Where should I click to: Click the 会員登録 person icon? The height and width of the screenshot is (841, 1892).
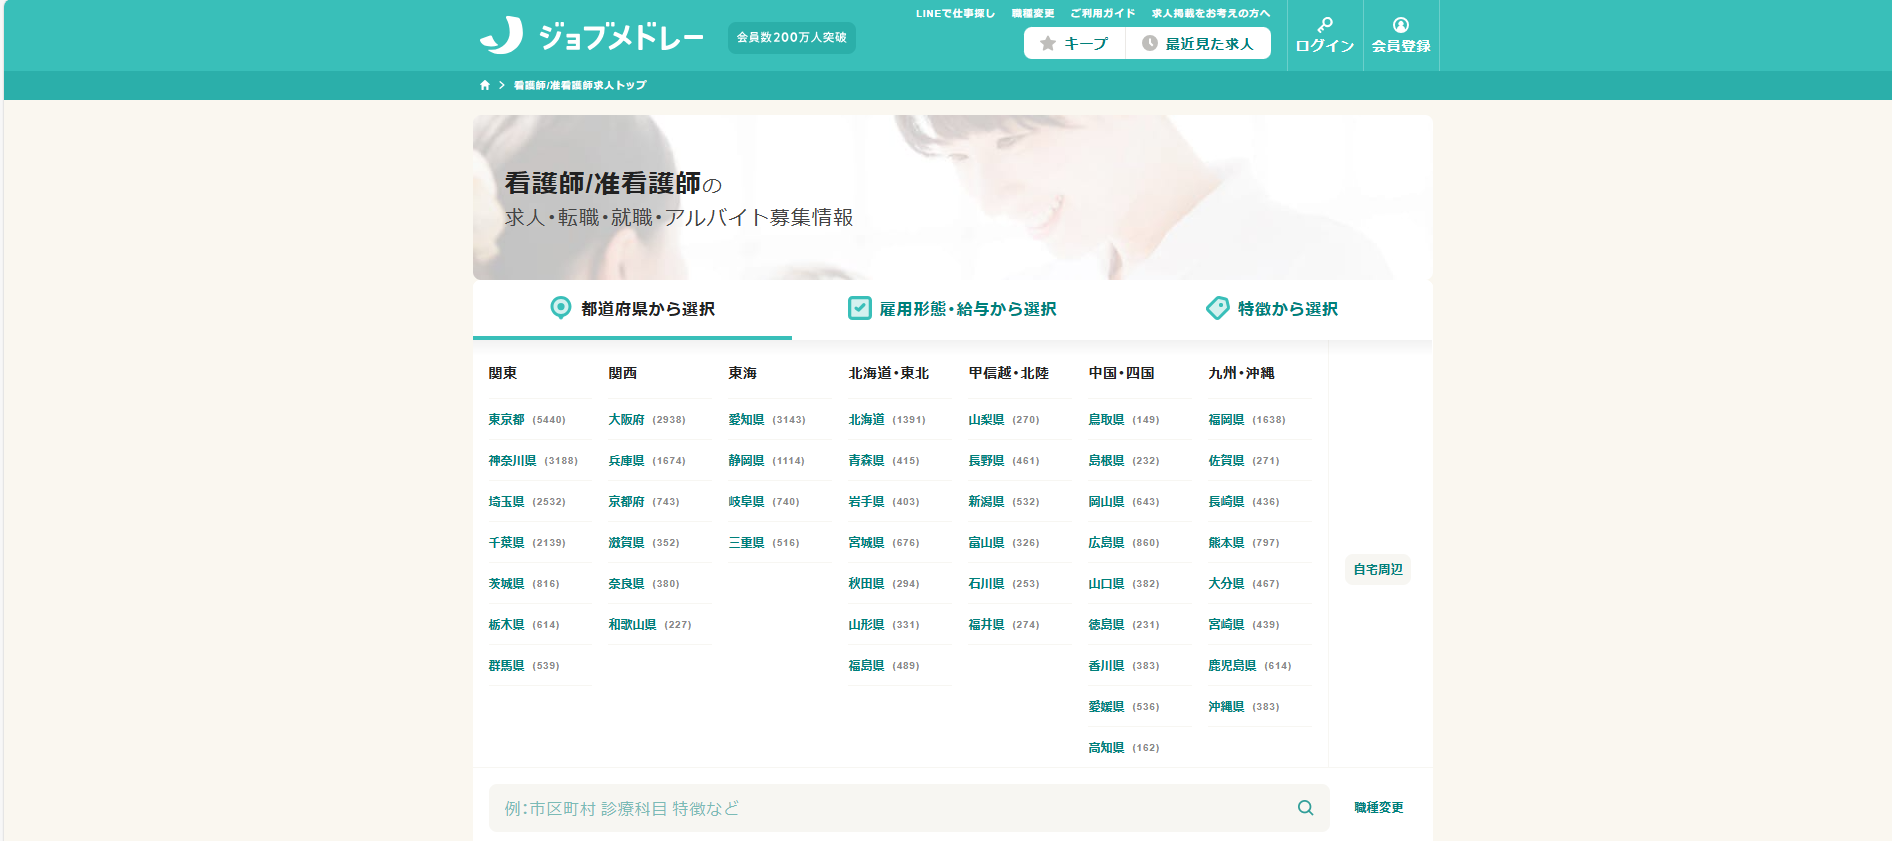1400,25
